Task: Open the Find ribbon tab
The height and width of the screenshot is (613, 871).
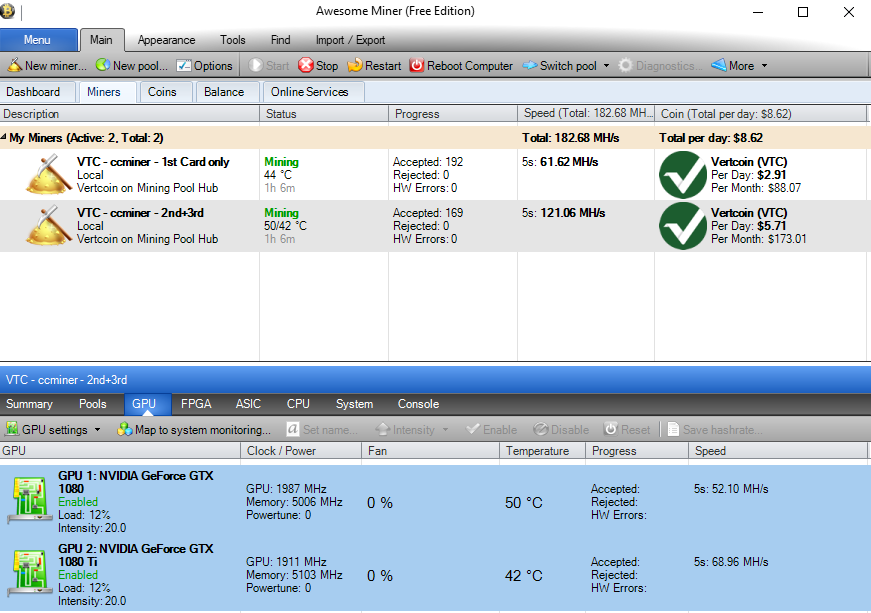Action: (281, 40)
